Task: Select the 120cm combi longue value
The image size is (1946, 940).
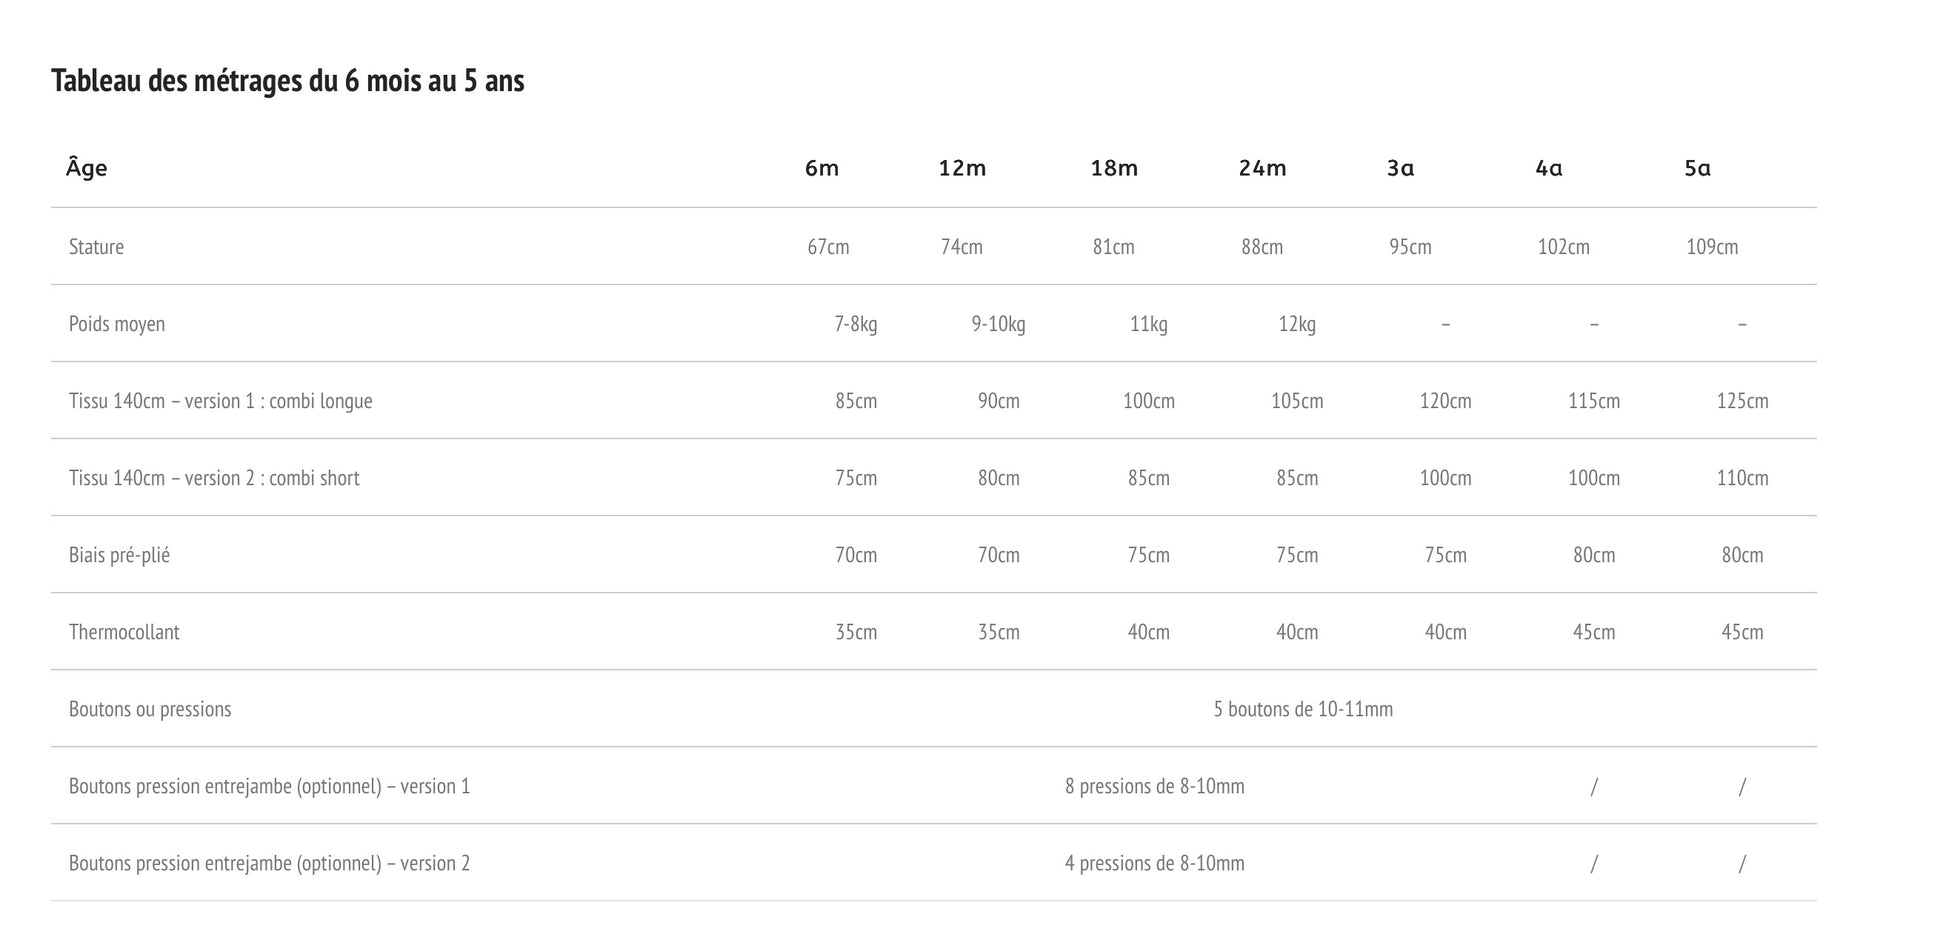Action: pyautogui.click(x=1445, y=401)
